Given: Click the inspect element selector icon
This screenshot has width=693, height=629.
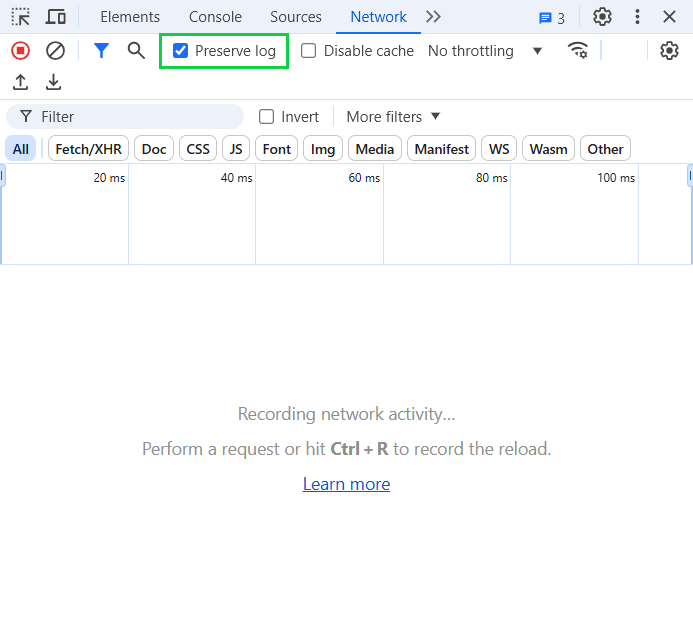Looking at the screenshot, I should (x=20, y=17).
